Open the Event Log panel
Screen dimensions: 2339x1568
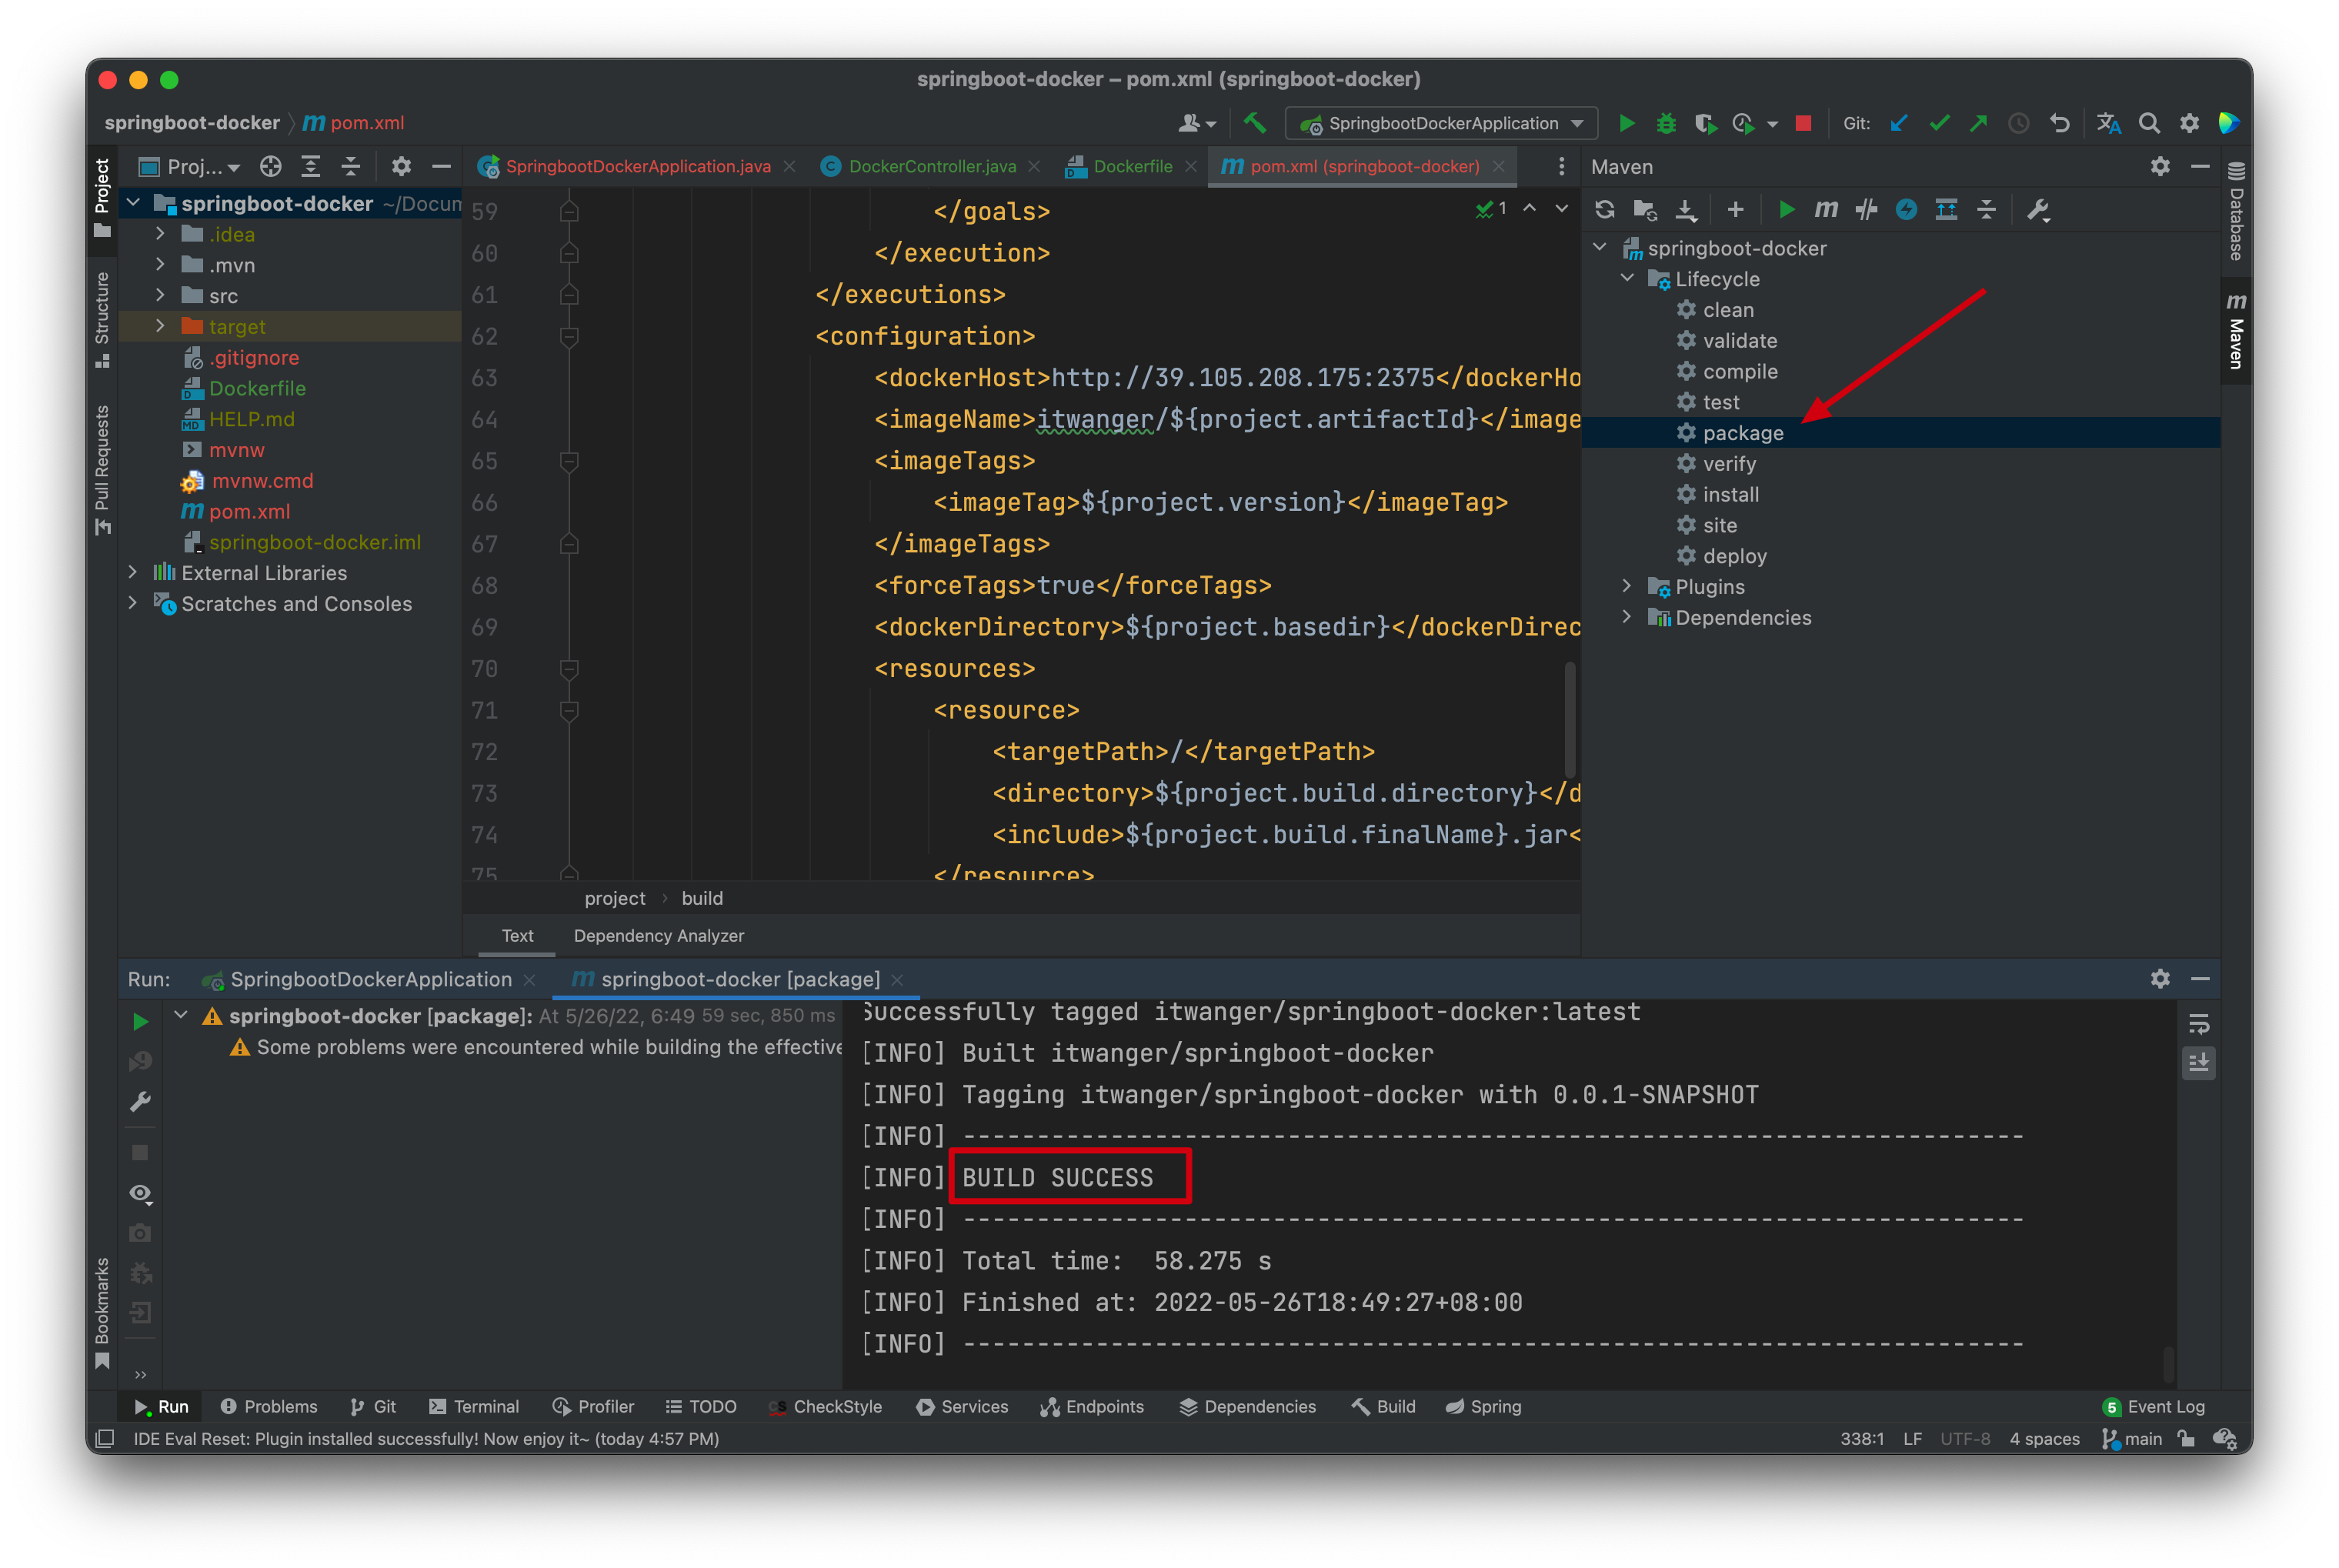(x=2154, y=1406)
